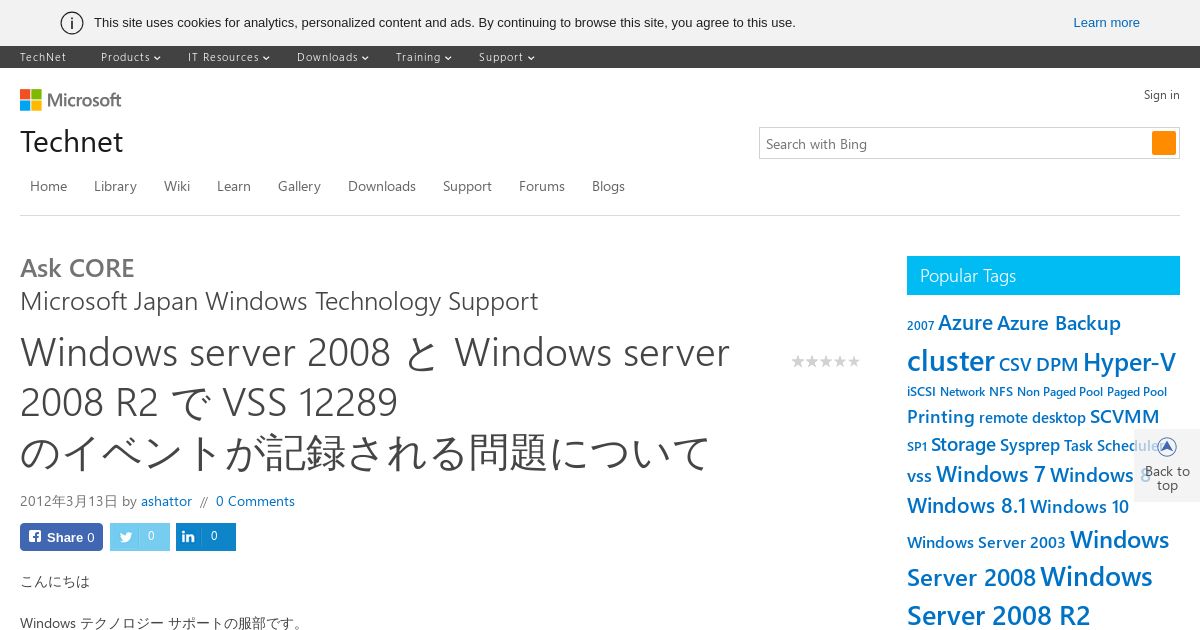The image size is (1200, 630).
Task: Open the SCVMM tag
Action: pyautogui.click(x=1125, y=417)
